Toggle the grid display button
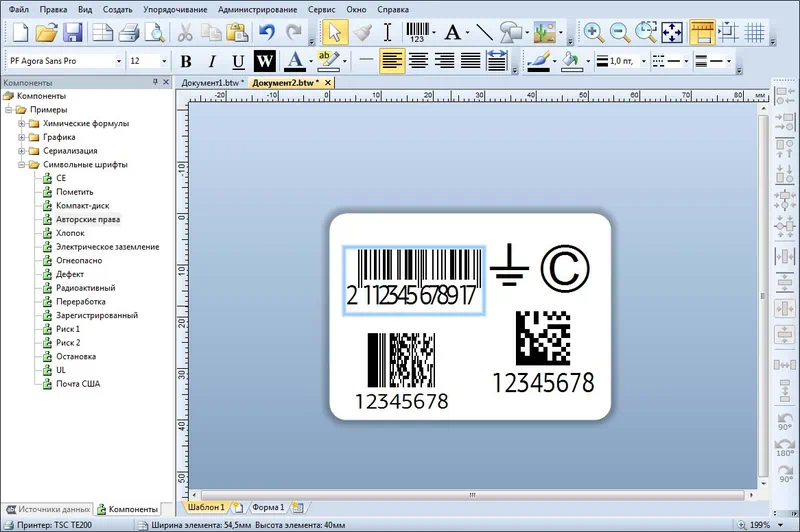Screen dimensions: 800x532 pos(755,32)
